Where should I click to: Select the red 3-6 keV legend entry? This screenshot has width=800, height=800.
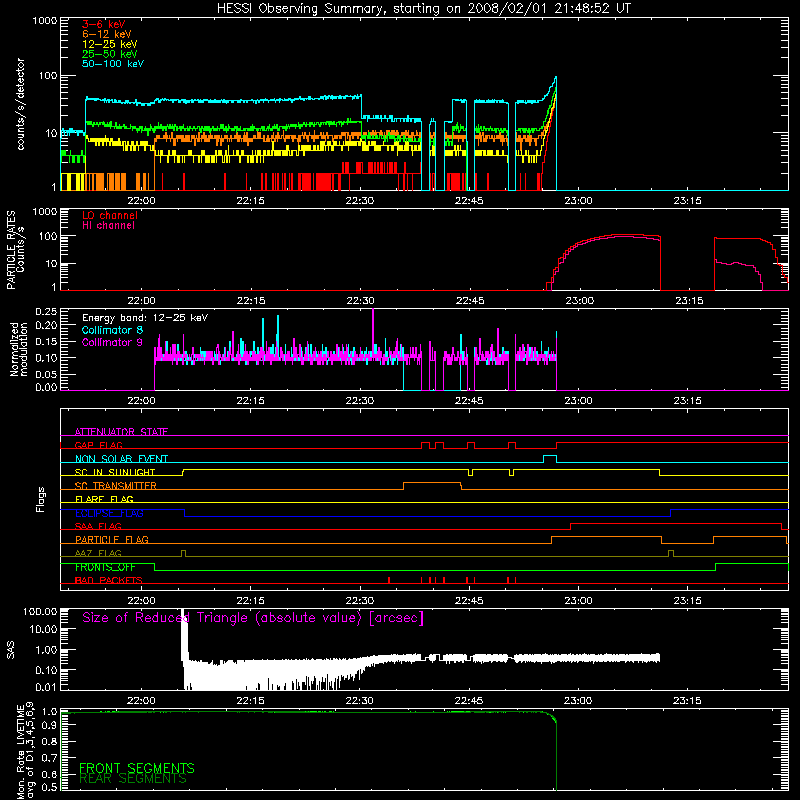(104, 24)
